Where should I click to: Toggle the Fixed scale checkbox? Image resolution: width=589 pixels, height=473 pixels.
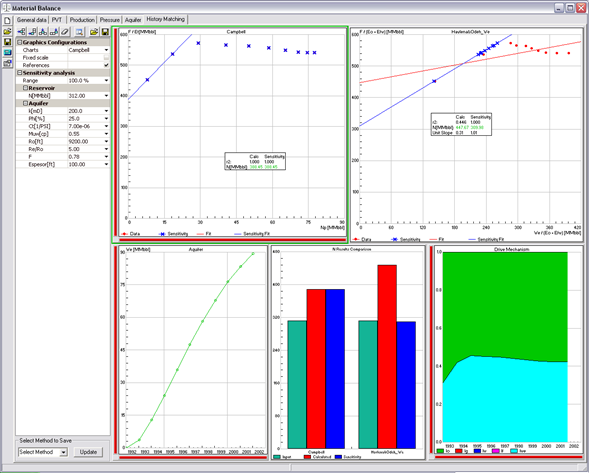[x=106, y=57]
